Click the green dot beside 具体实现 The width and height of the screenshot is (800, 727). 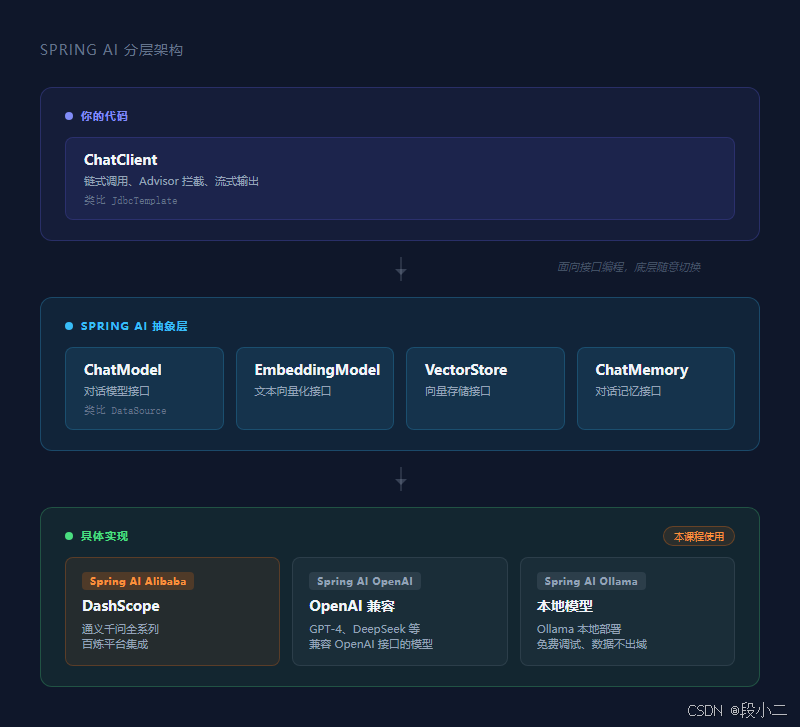click(x=69, y=536)
